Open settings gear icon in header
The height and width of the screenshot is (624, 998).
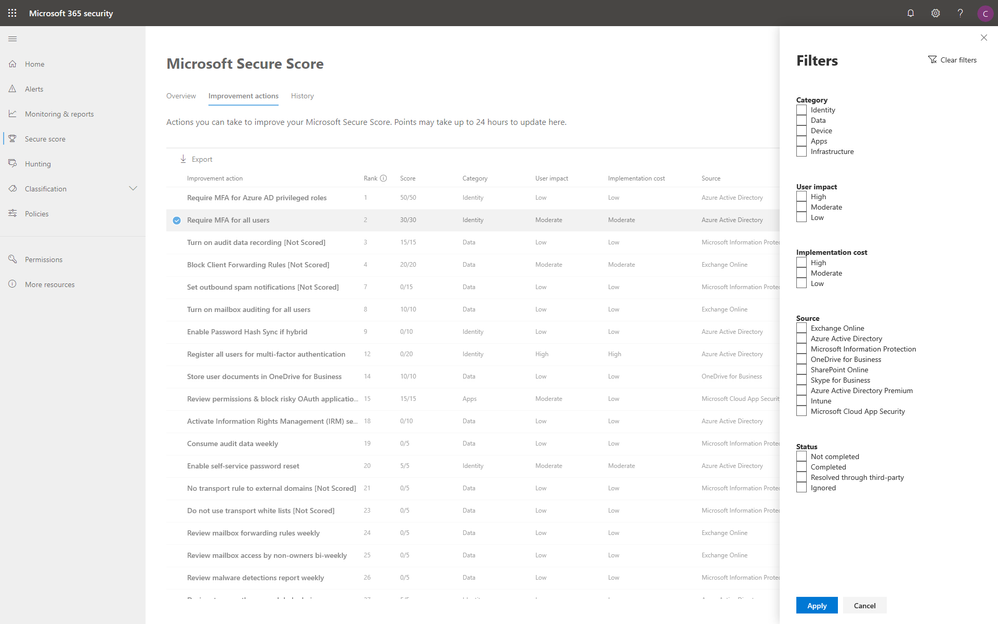(935, 13)
